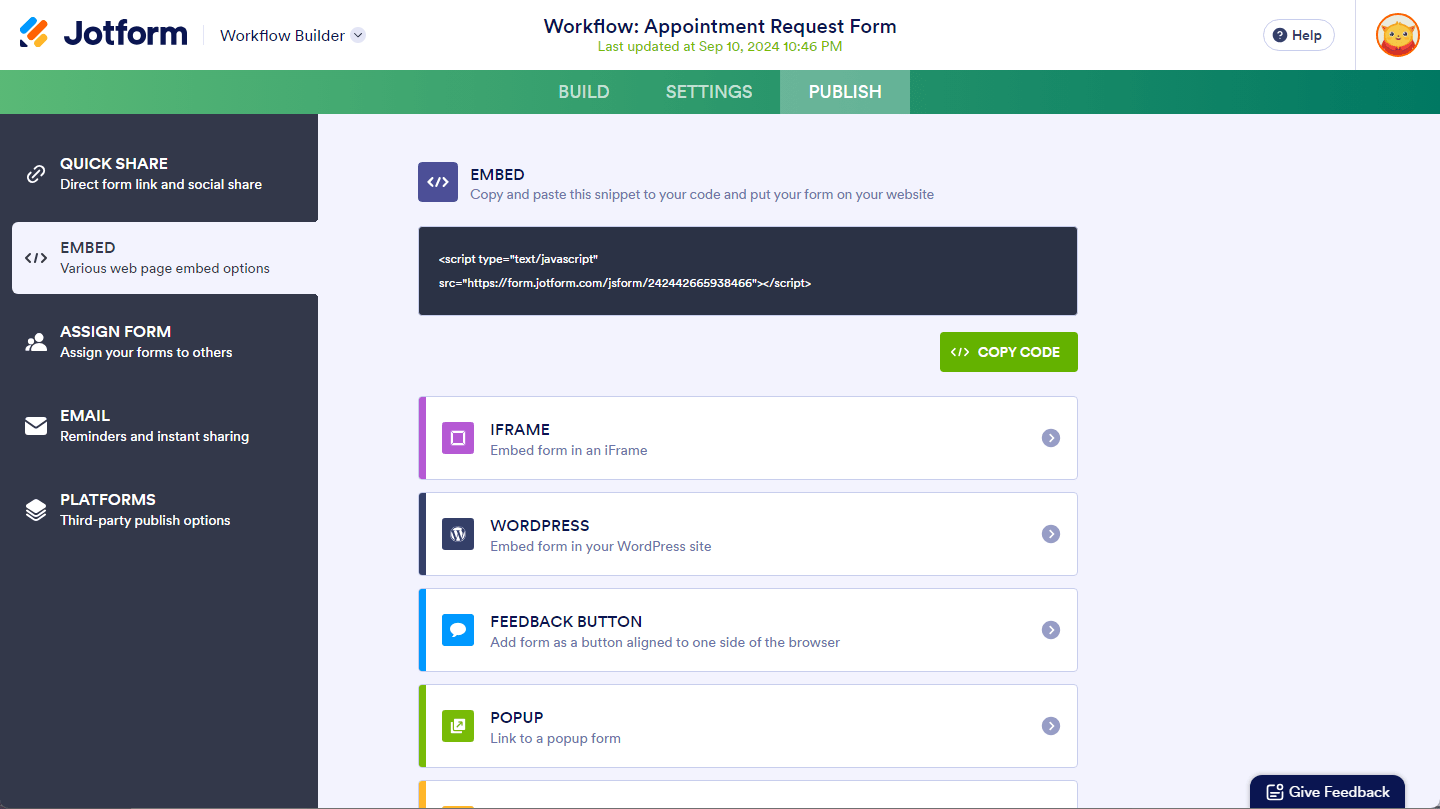The image size is (1440, 809).
Task: Click the Embed code icon in sidebar
Action: pos(36,258)
